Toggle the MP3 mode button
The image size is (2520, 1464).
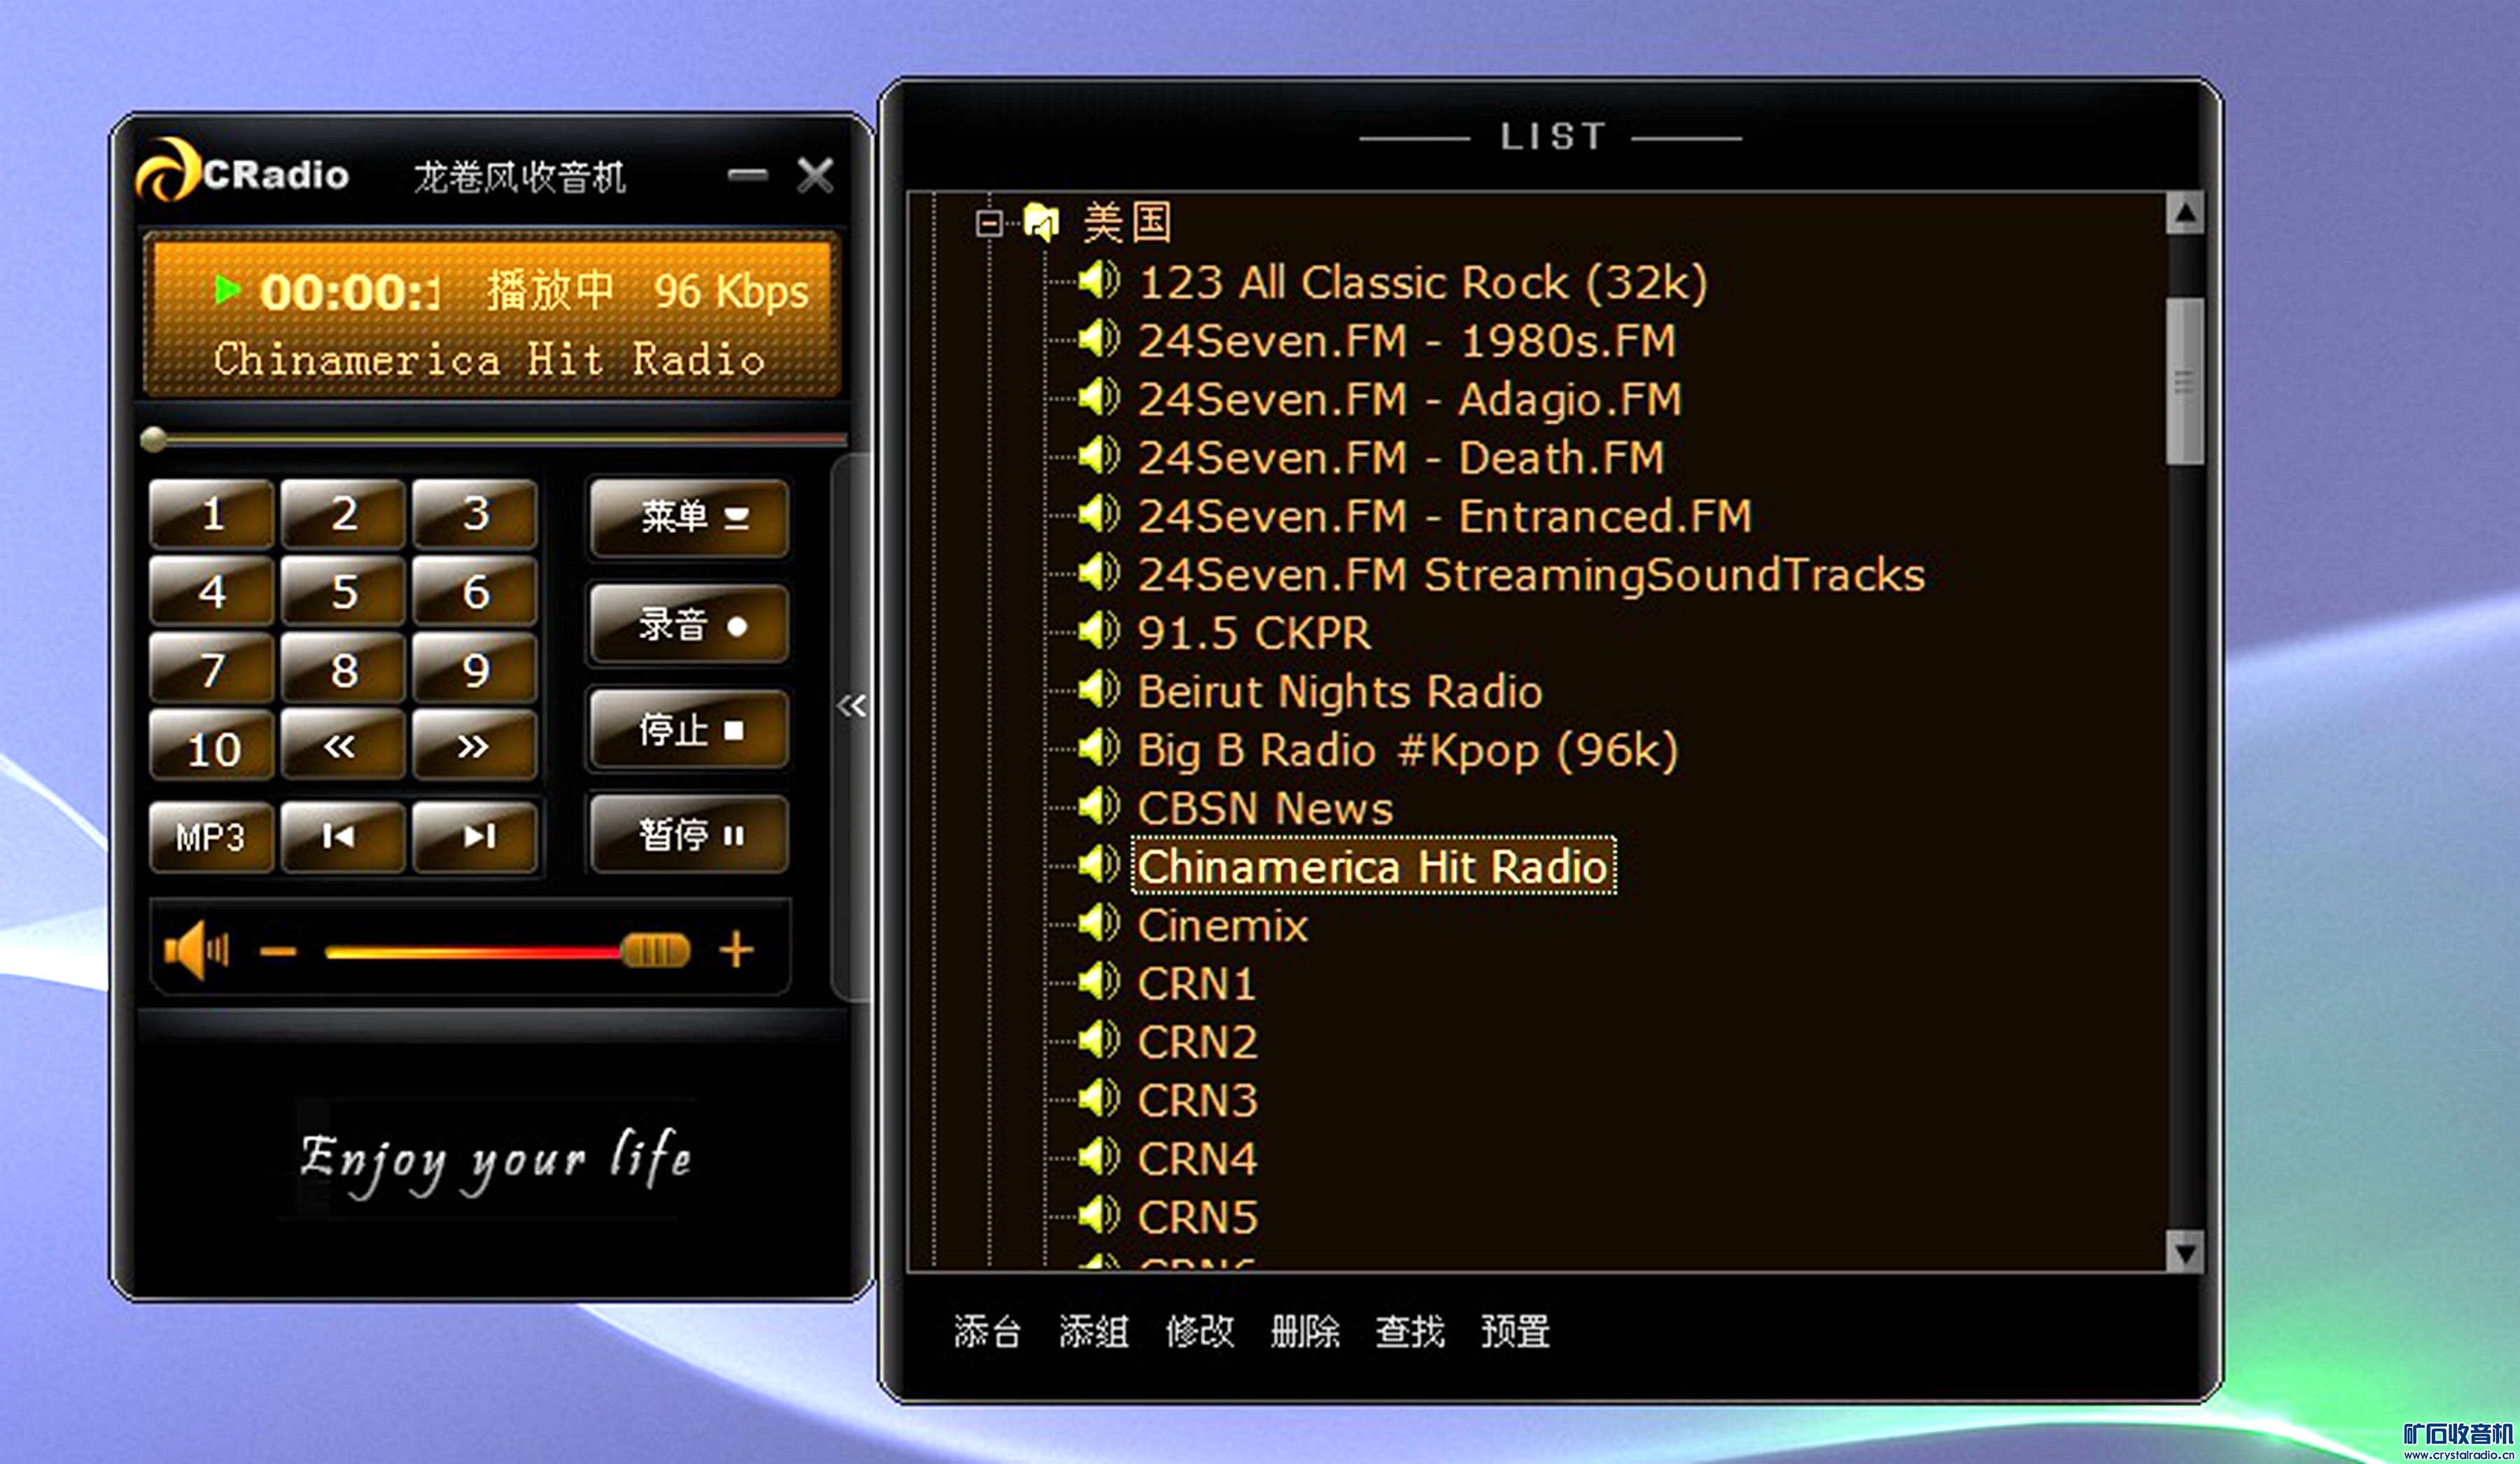(x=210, y=837)
